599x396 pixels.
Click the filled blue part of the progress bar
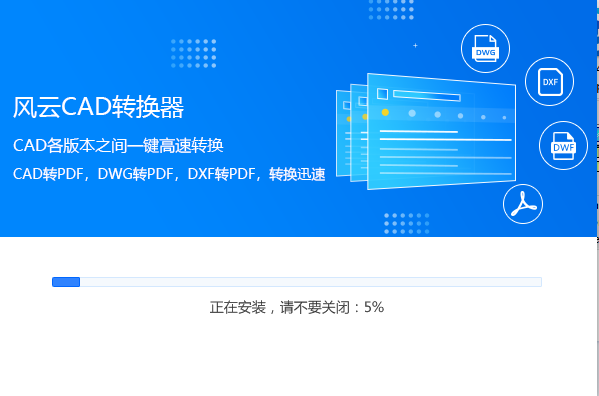click(x=66, y=282)
